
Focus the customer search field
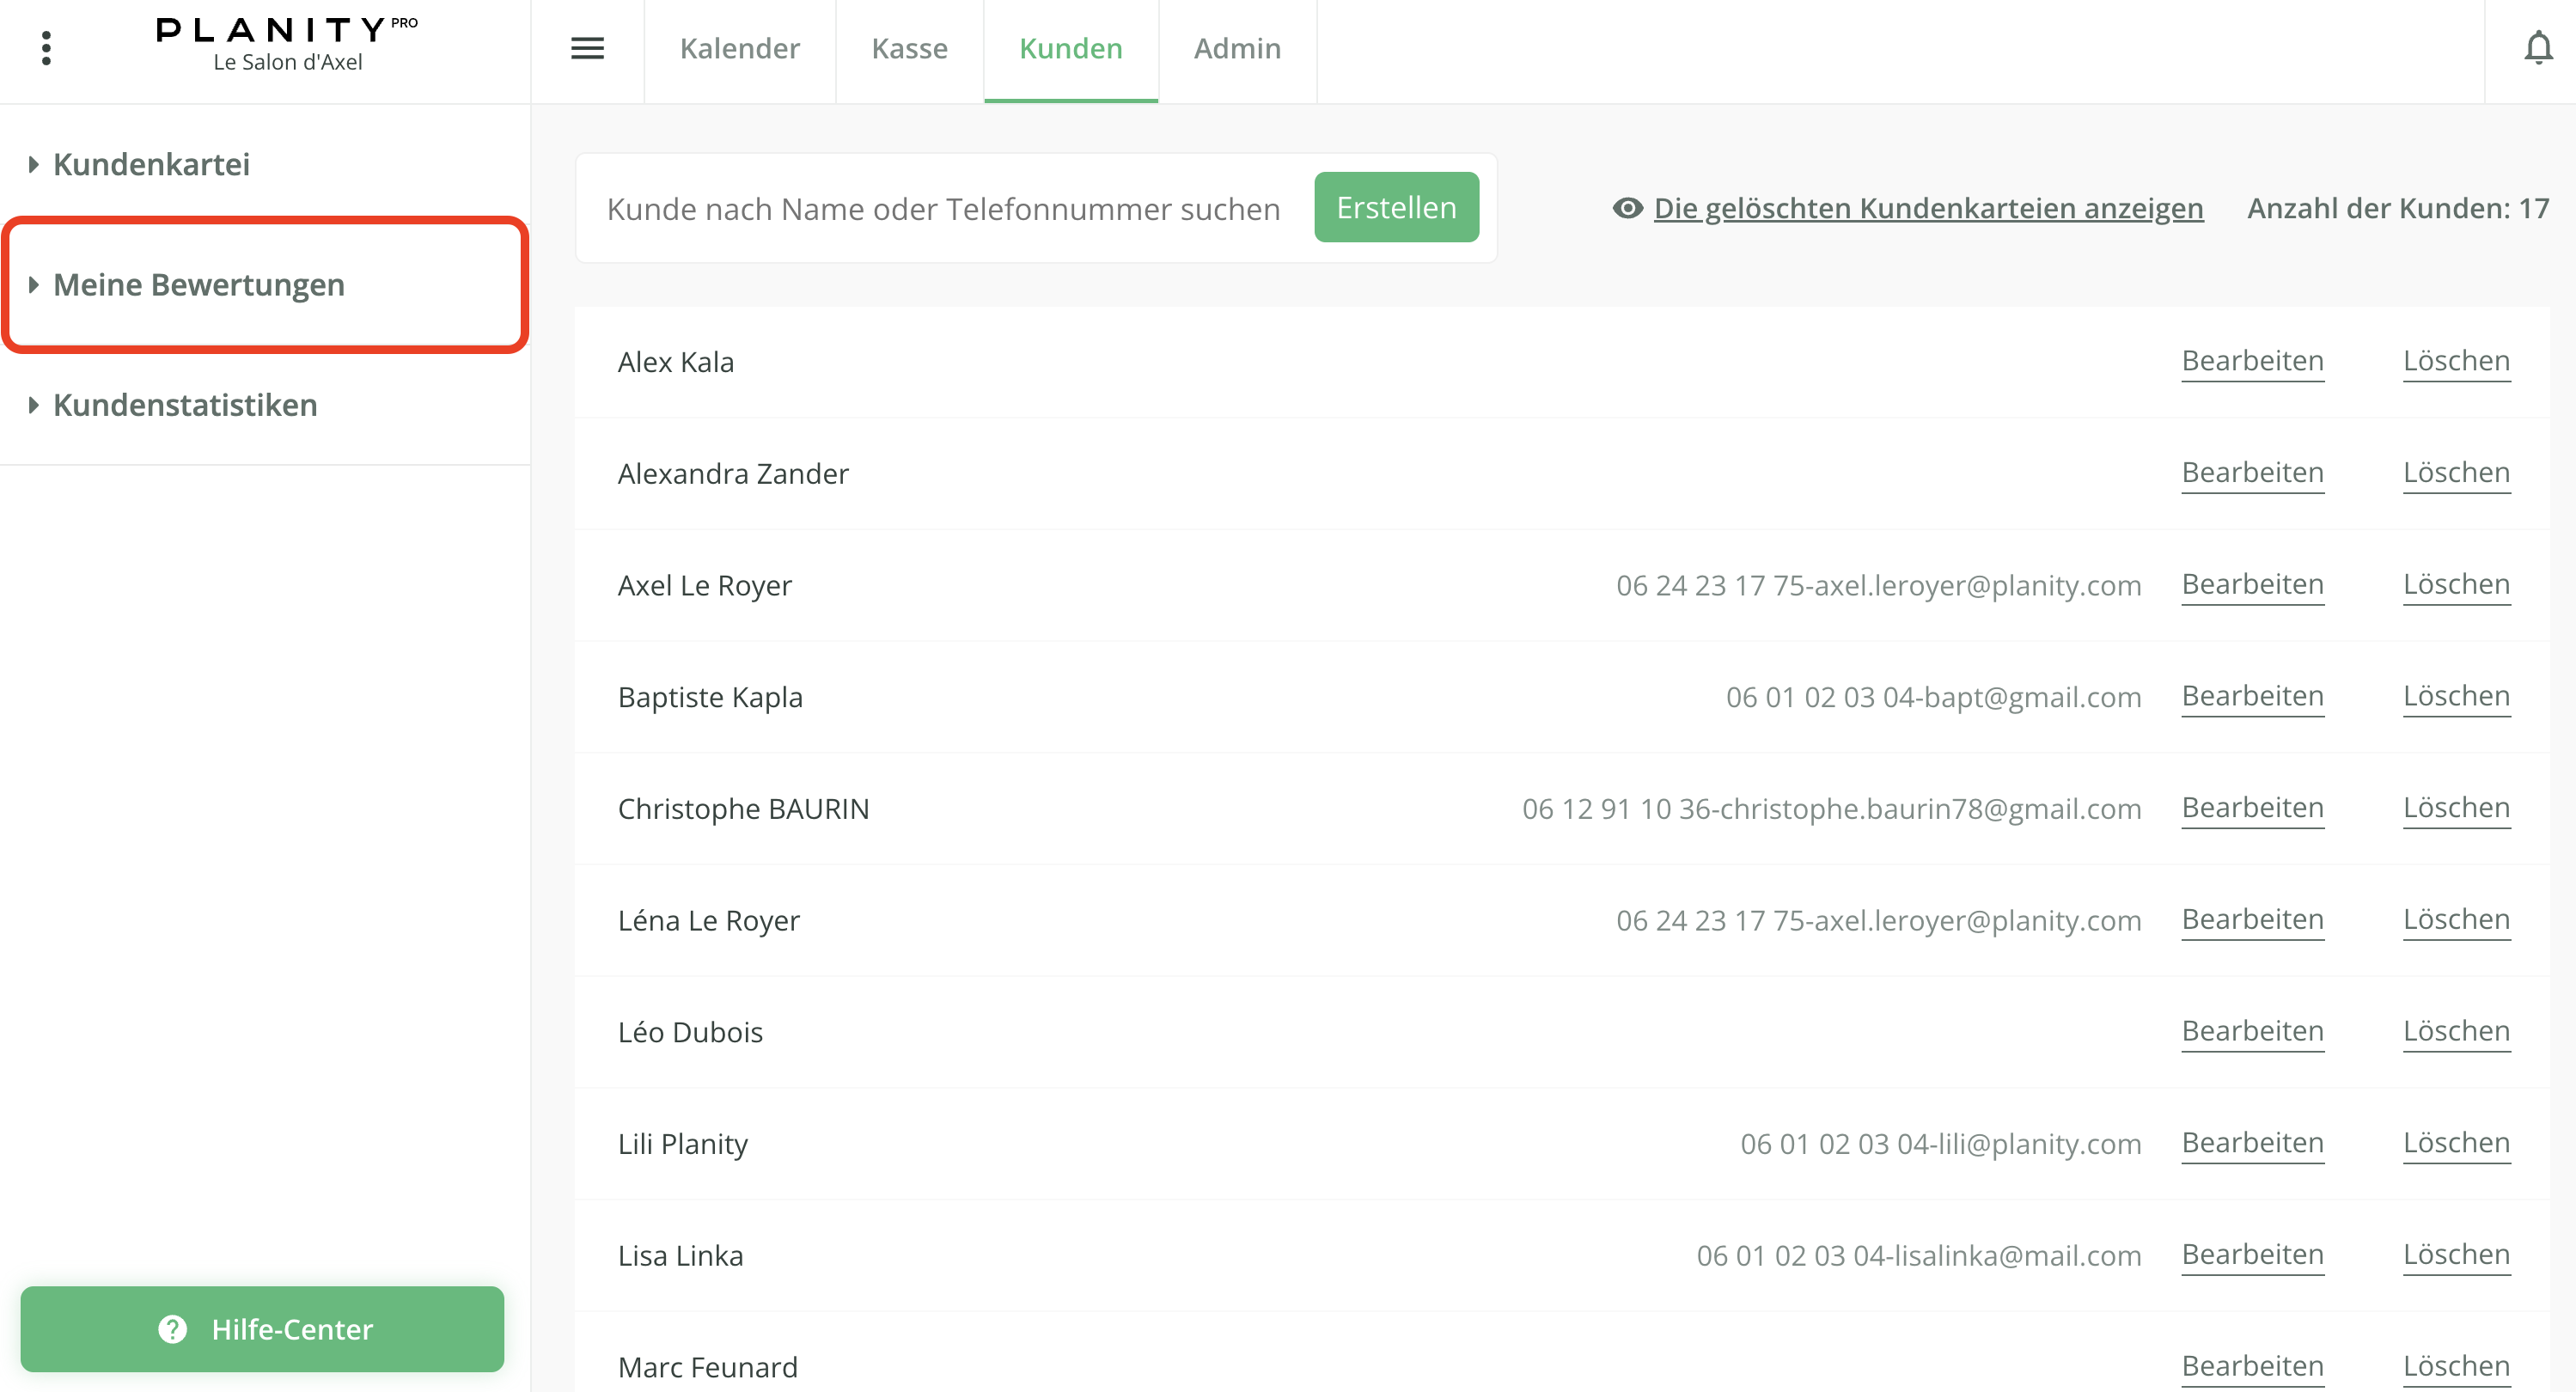tap(943, 208)
